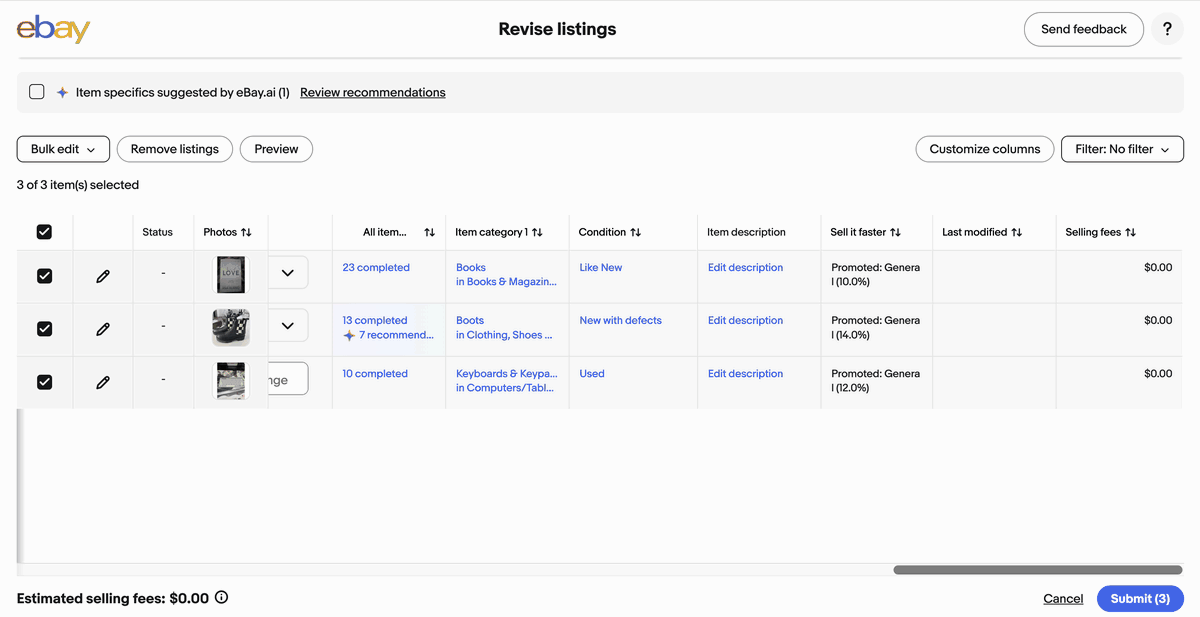Uncheck the Books listing row checkbox
Screen dimensions: 1200x617
click(x=44, y=276)
